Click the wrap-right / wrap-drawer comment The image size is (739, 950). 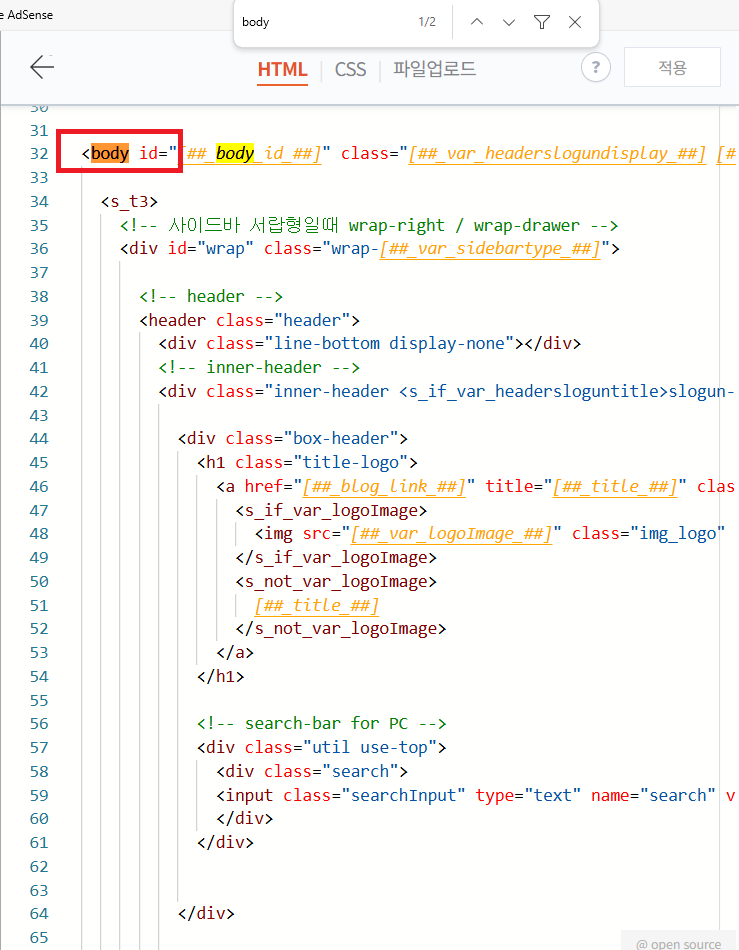[369, 225]
